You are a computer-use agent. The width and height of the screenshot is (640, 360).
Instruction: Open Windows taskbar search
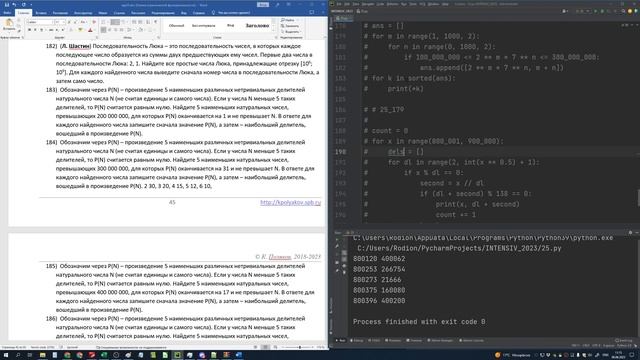tap(18, 355)
